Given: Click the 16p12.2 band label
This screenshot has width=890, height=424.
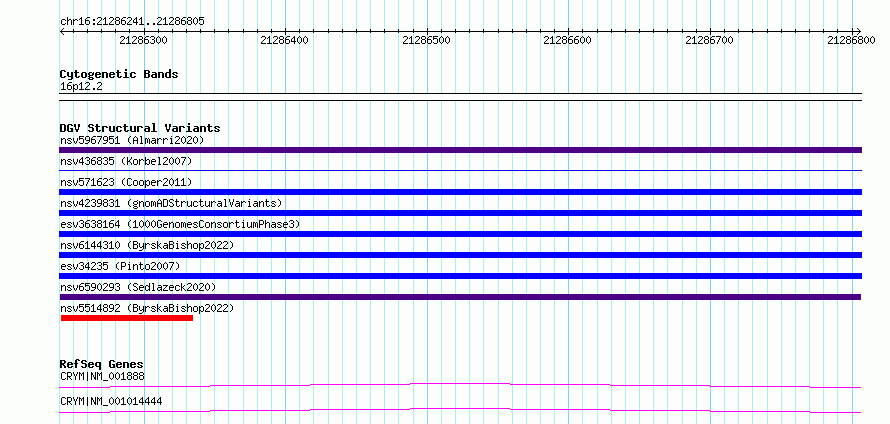Looking at the screenshot, I should (x=81, y=87).
